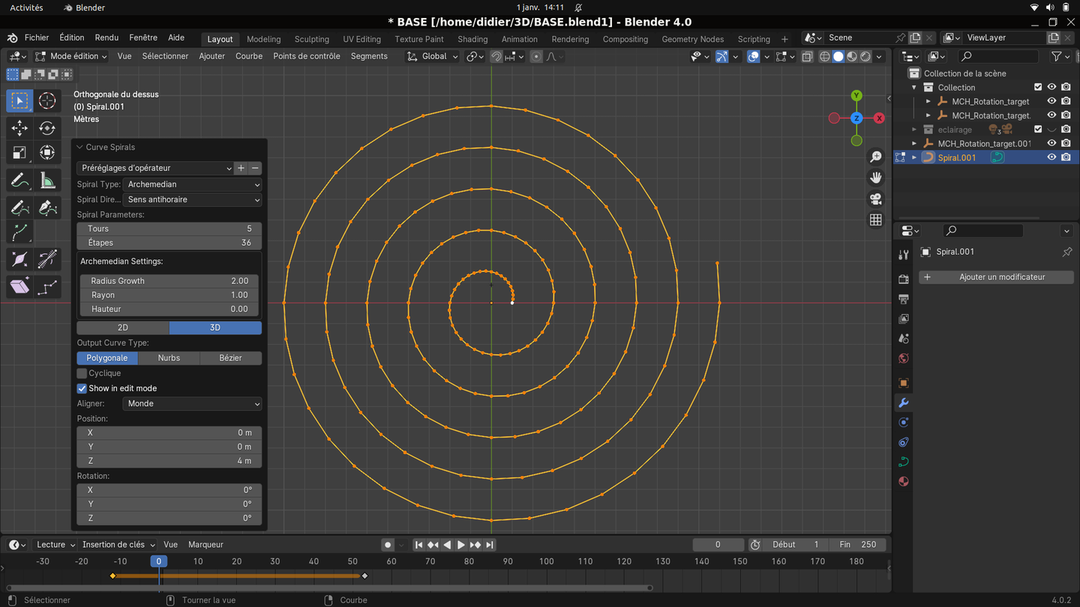1080x607 pixels.
Task: Select the Bézier output curve type
Action: click(x=230, y=358)
